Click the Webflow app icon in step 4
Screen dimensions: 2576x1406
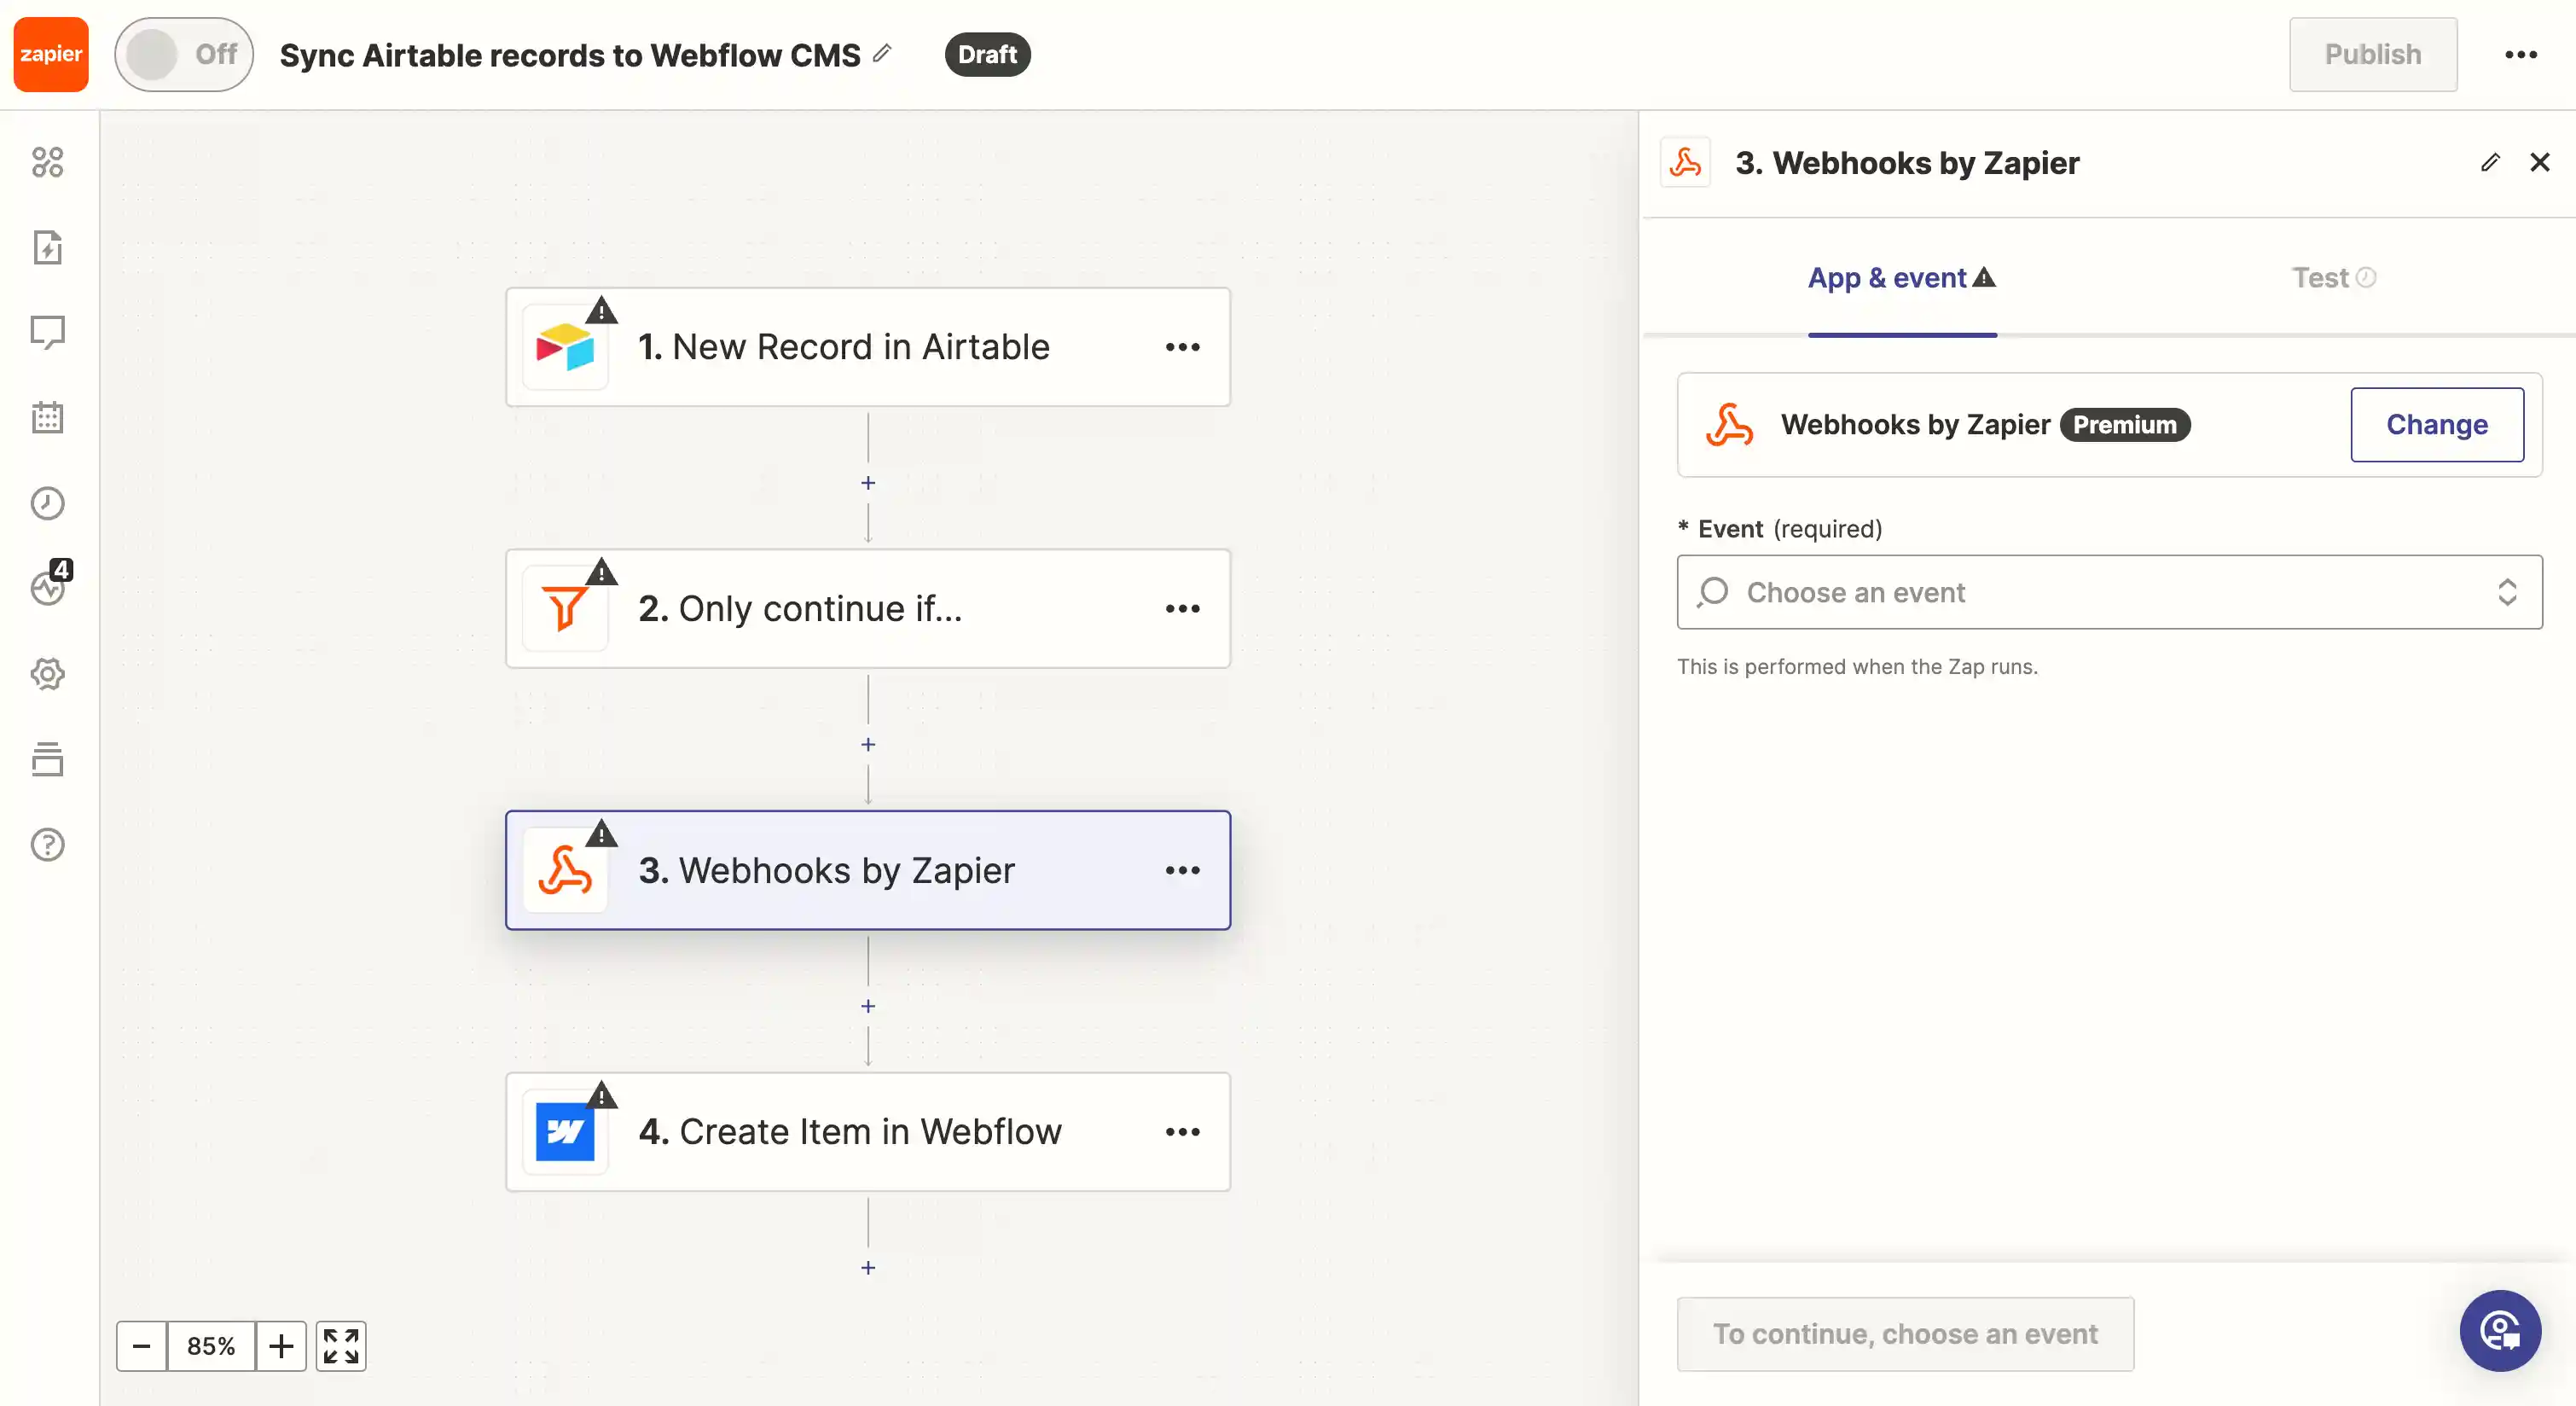tap(565, 1132)
